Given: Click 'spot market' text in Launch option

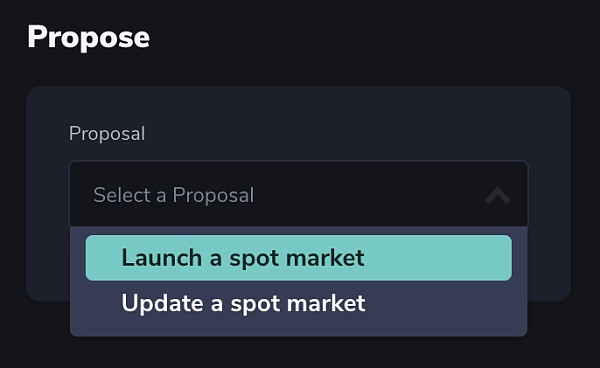Looking at the screenshot, I should pyautogui.click(x=297, y=259).
